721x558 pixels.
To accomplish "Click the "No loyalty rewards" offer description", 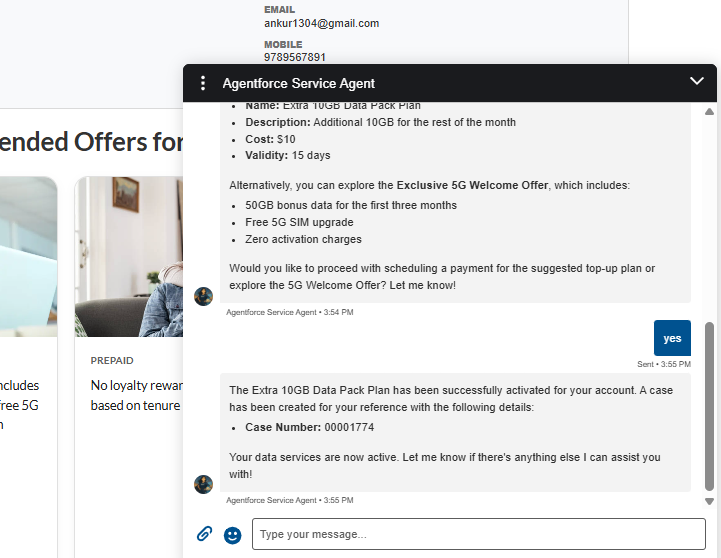I will pyautogui.click(x=136, y=385).
